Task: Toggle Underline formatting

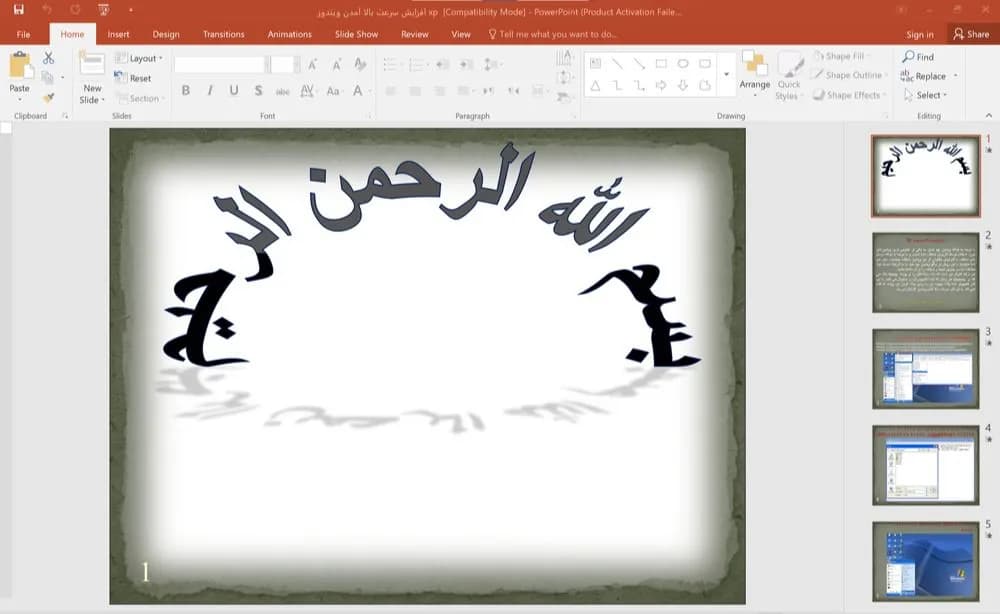Action: 234,91
